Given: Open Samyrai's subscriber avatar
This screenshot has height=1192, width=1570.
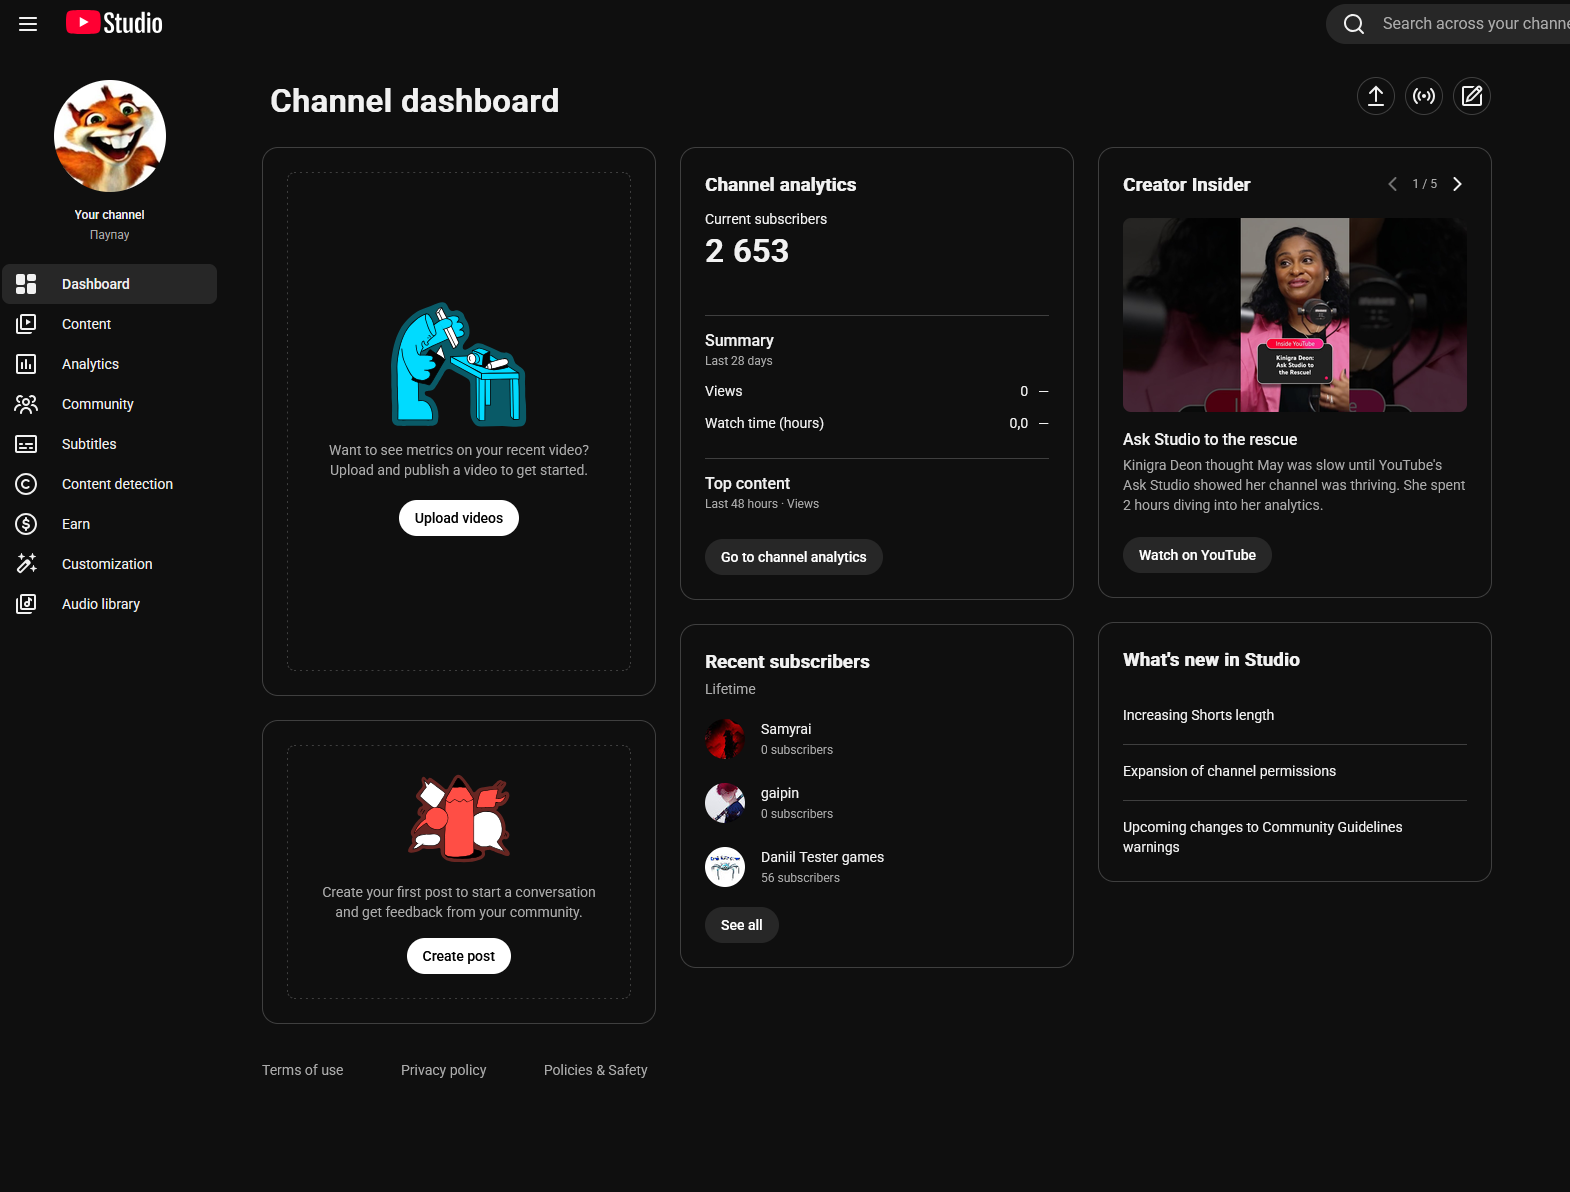Looking at the screenshot, I should 725,739.
